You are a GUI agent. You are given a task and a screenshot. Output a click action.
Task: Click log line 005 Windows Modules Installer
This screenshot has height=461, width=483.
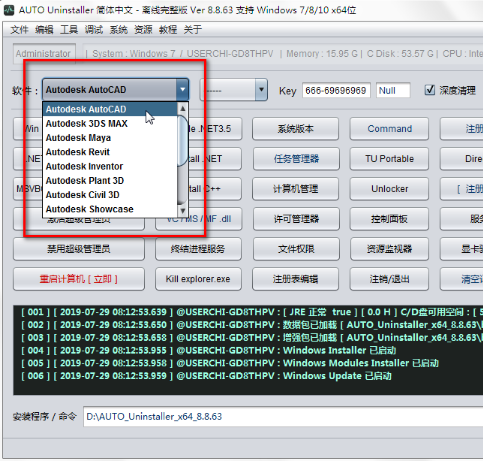tap(230, 363)
